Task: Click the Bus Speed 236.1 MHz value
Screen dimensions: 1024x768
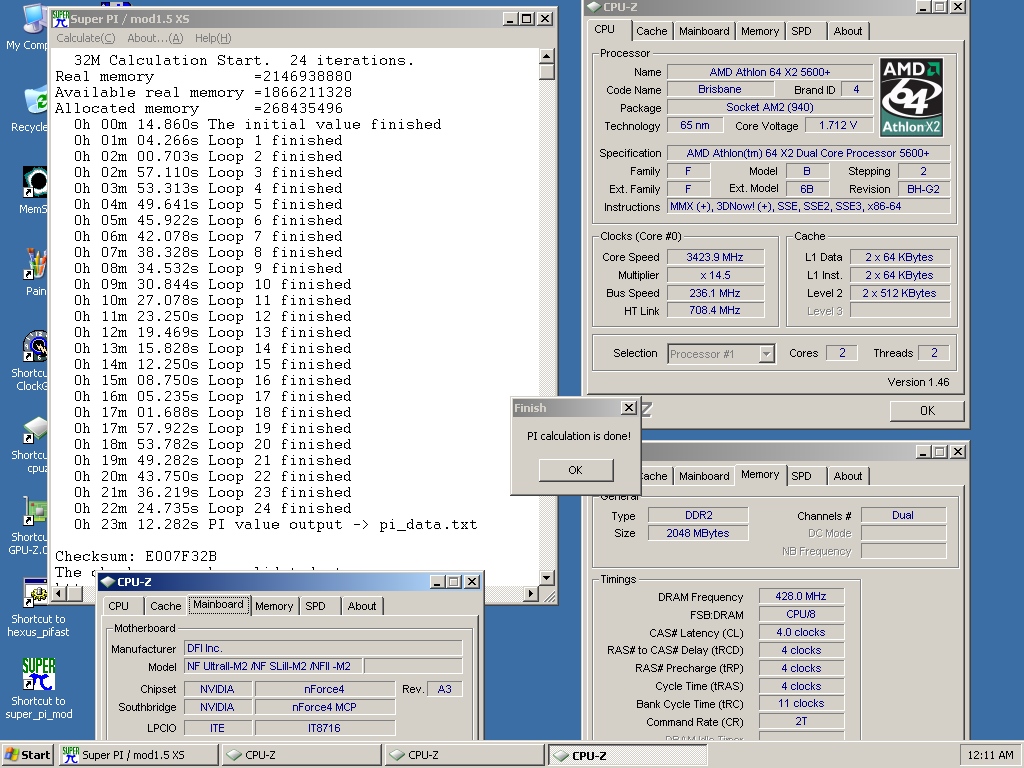Action: pos(715,293)
